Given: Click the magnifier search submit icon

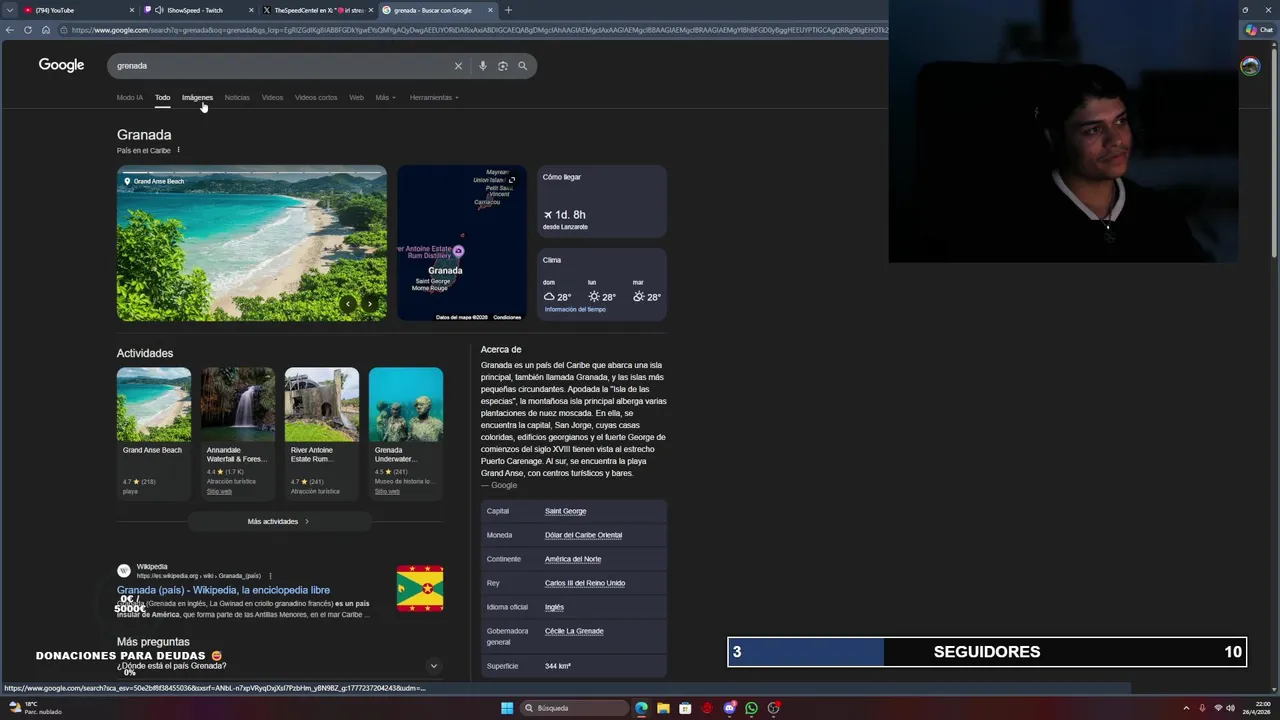Looking at the screenshot, I should [x=522, y=66].
